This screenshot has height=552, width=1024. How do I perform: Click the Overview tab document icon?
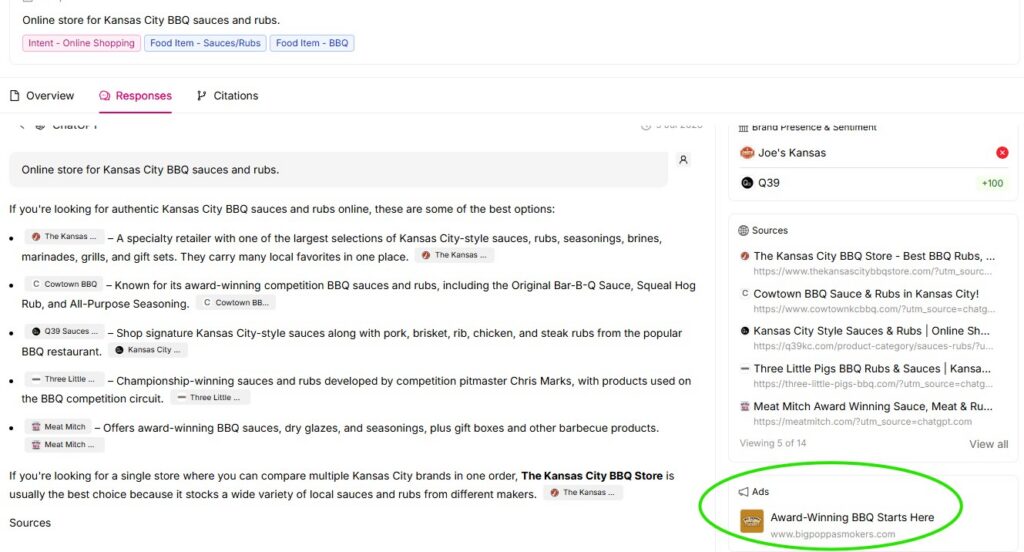(14, 95)
